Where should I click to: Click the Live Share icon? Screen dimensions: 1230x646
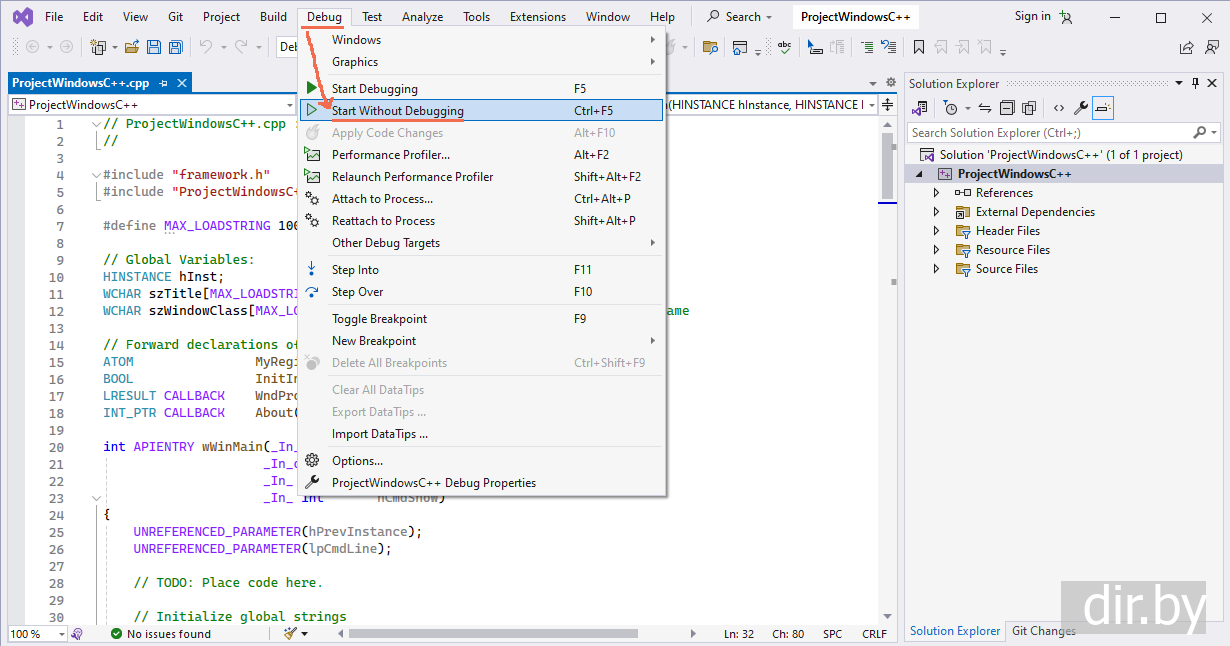[x=1186, y=47]
